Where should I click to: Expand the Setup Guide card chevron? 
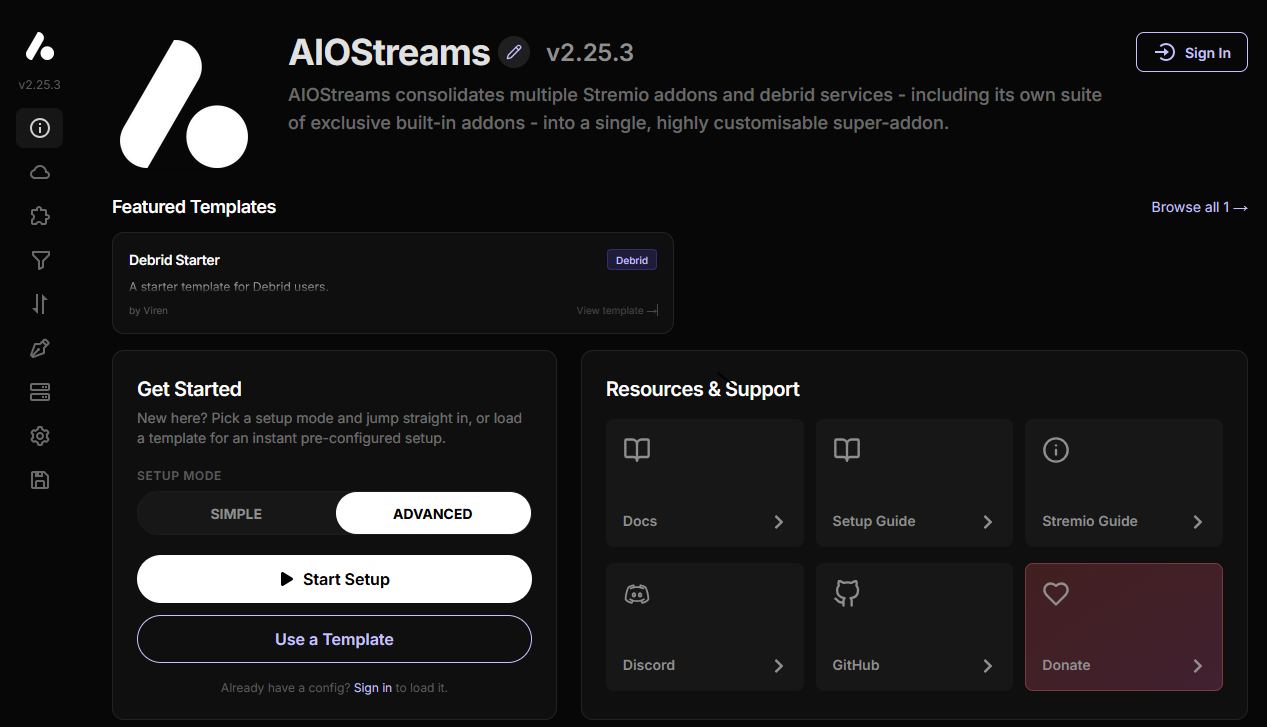[x=987, y=521]
